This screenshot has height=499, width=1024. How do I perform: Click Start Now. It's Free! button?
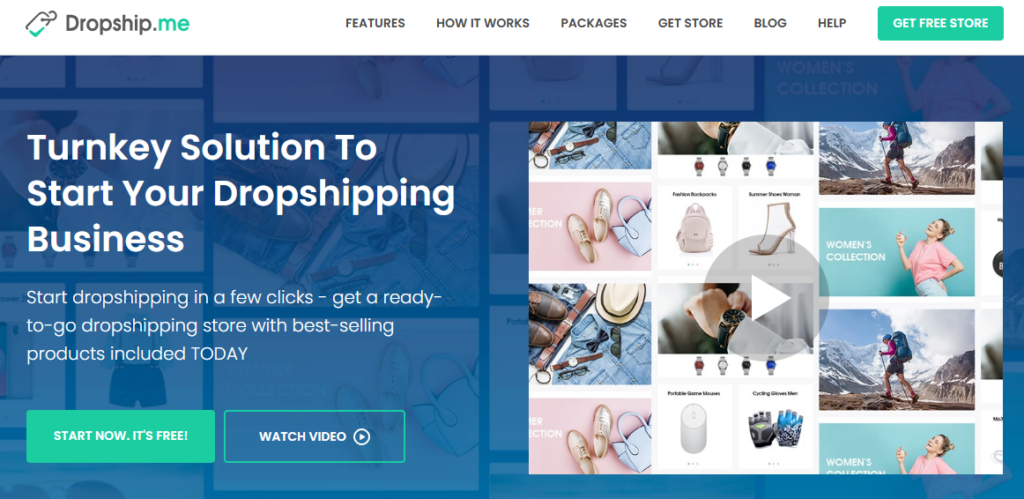[120, 436]
